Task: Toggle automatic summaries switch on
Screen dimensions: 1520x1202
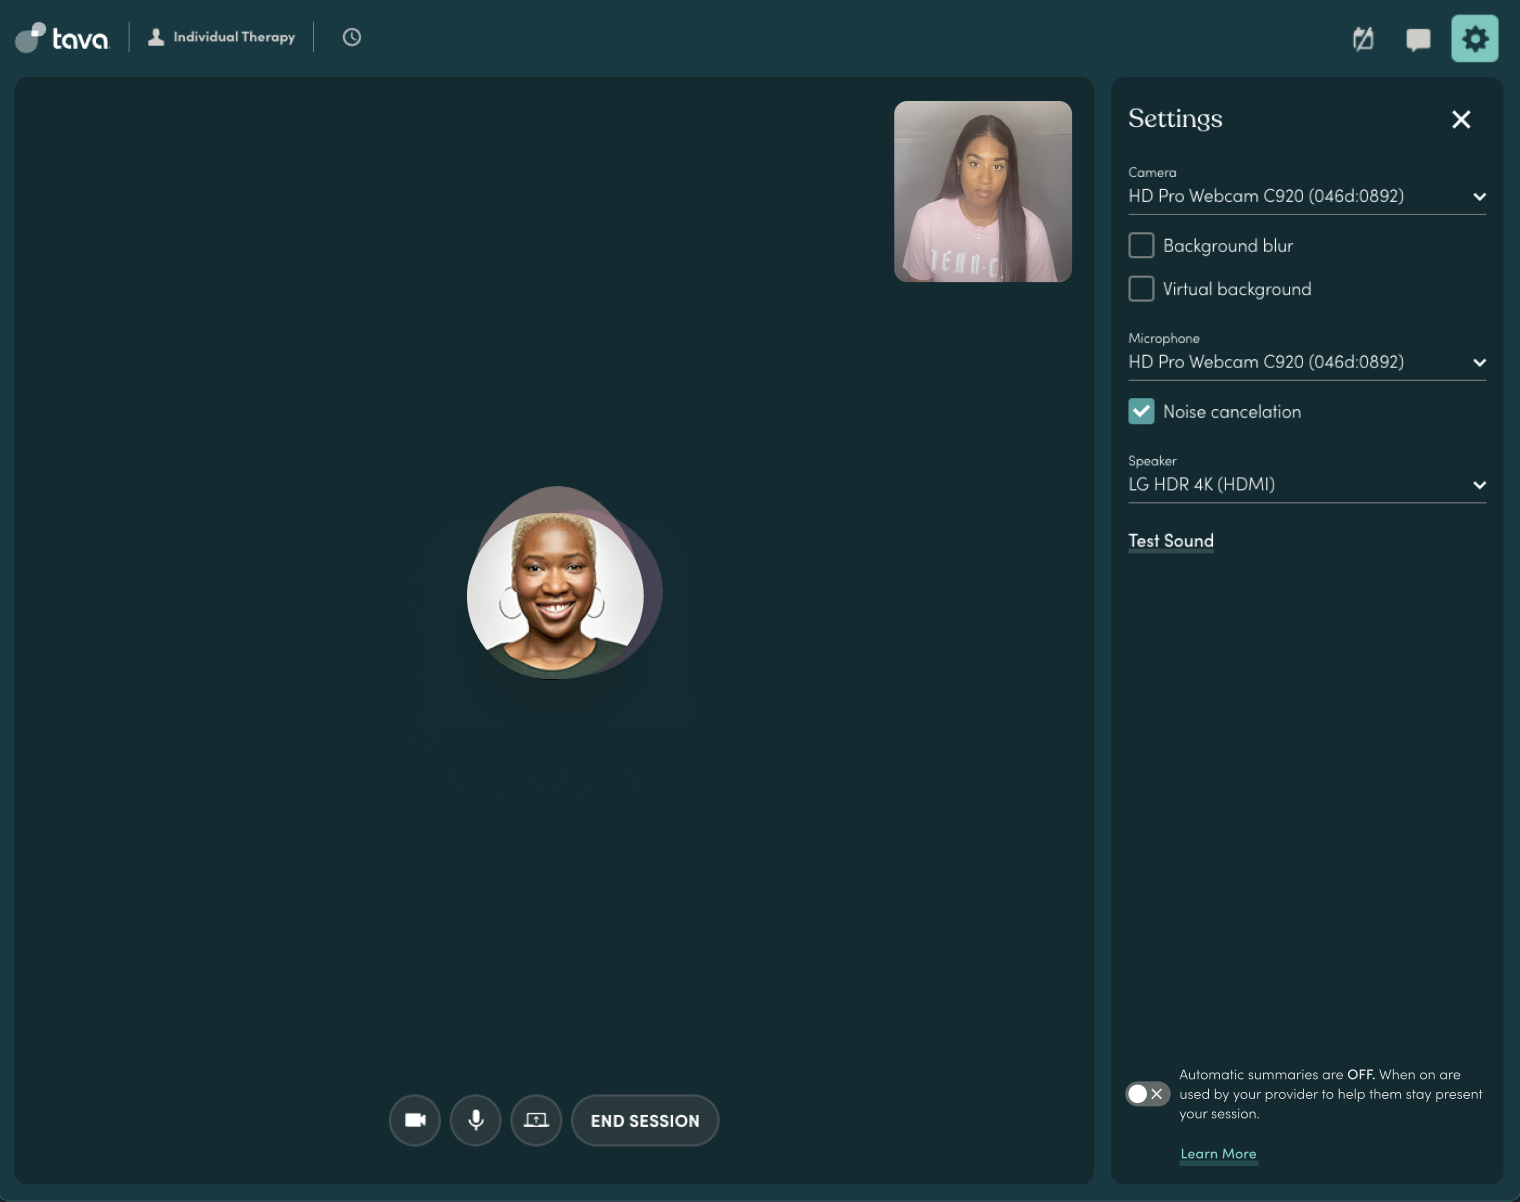Action: 1147,1094
